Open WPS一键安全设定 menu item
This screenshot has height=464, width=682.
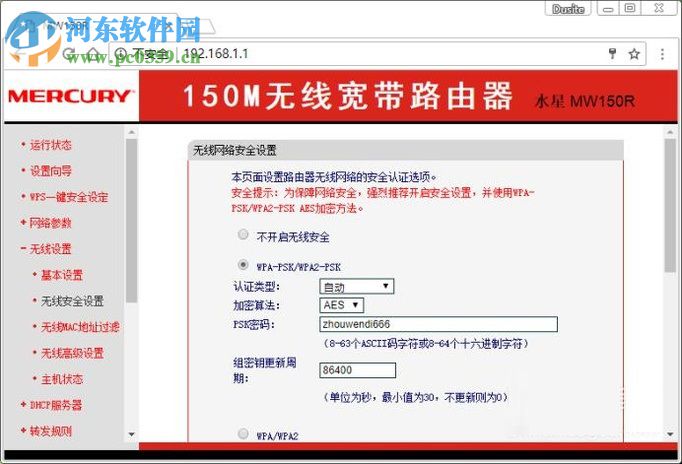pos(69,197)
